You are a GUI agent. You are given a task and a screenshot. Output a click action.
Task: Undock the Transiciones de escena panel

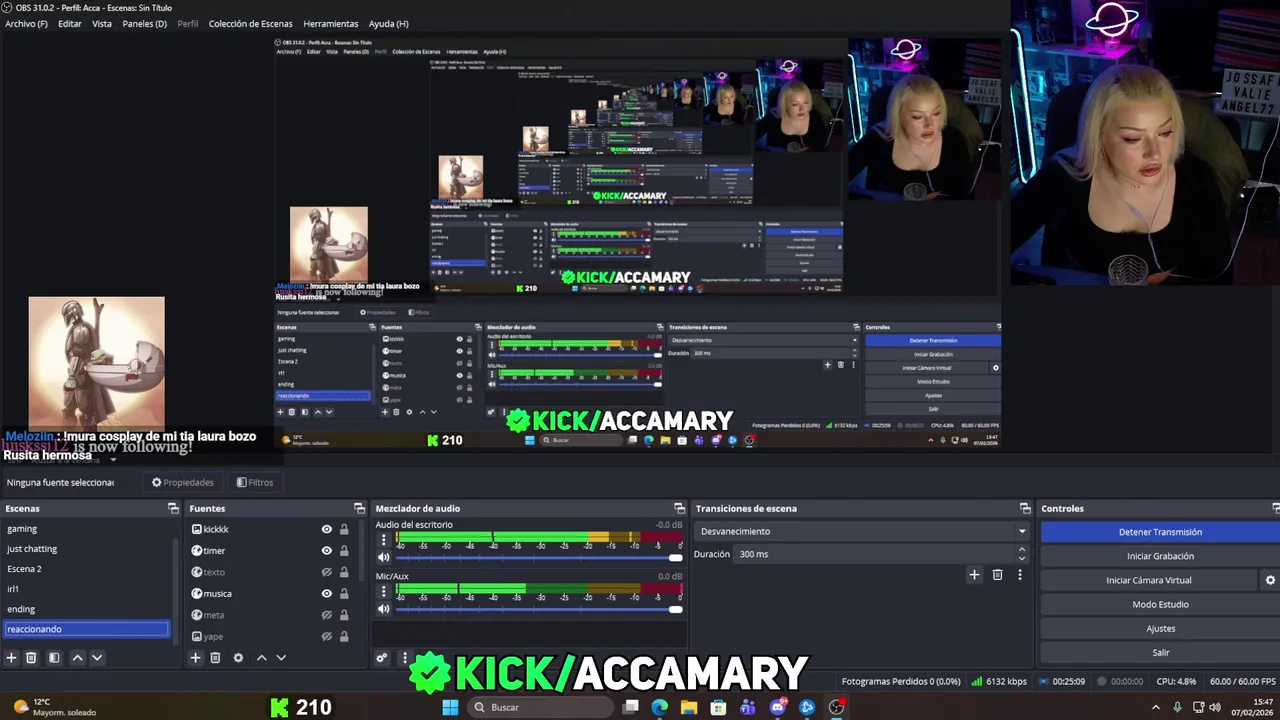point(1025,508)
